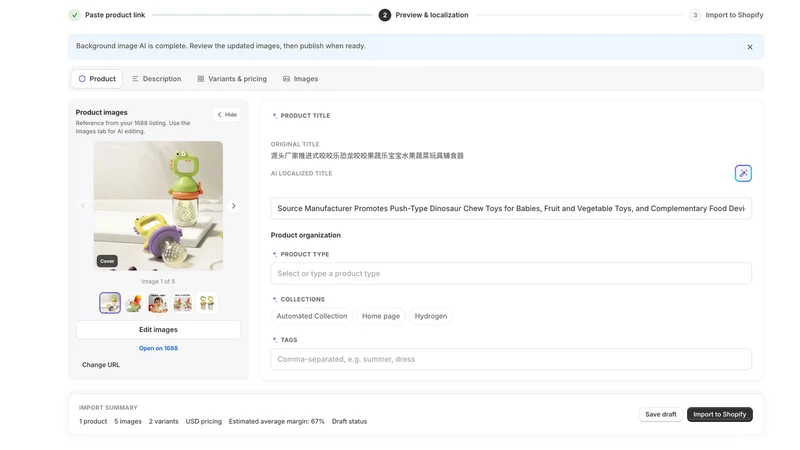
Task: Open the Open on 1688 link
Action: pyautogui.click(x=158, y=348)
